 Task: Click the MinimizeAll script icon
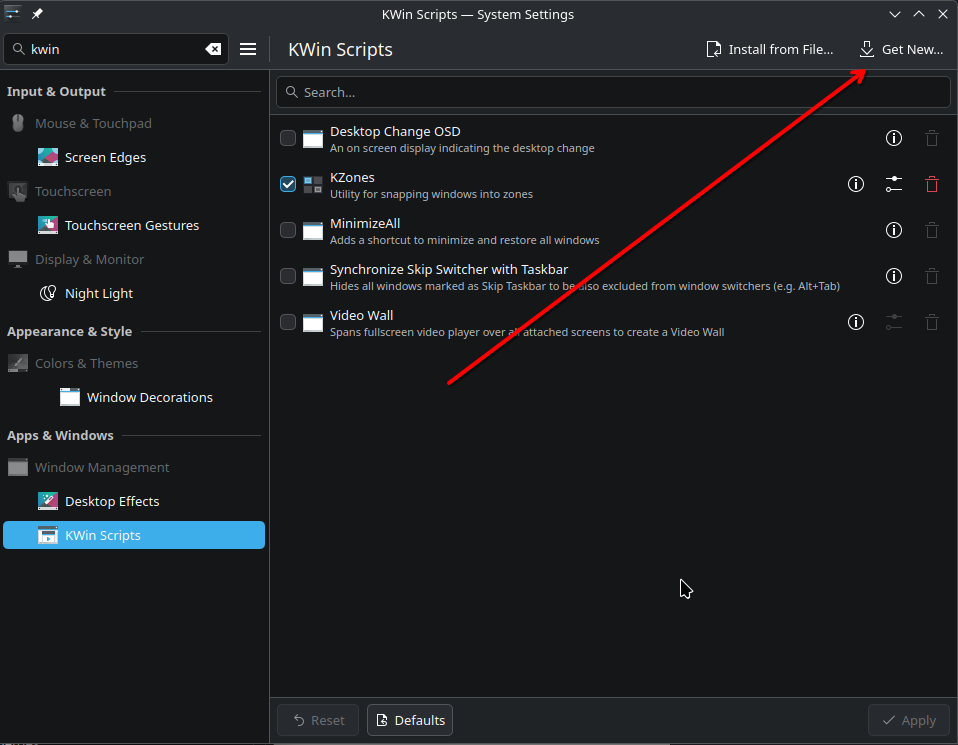pos(313,230)
